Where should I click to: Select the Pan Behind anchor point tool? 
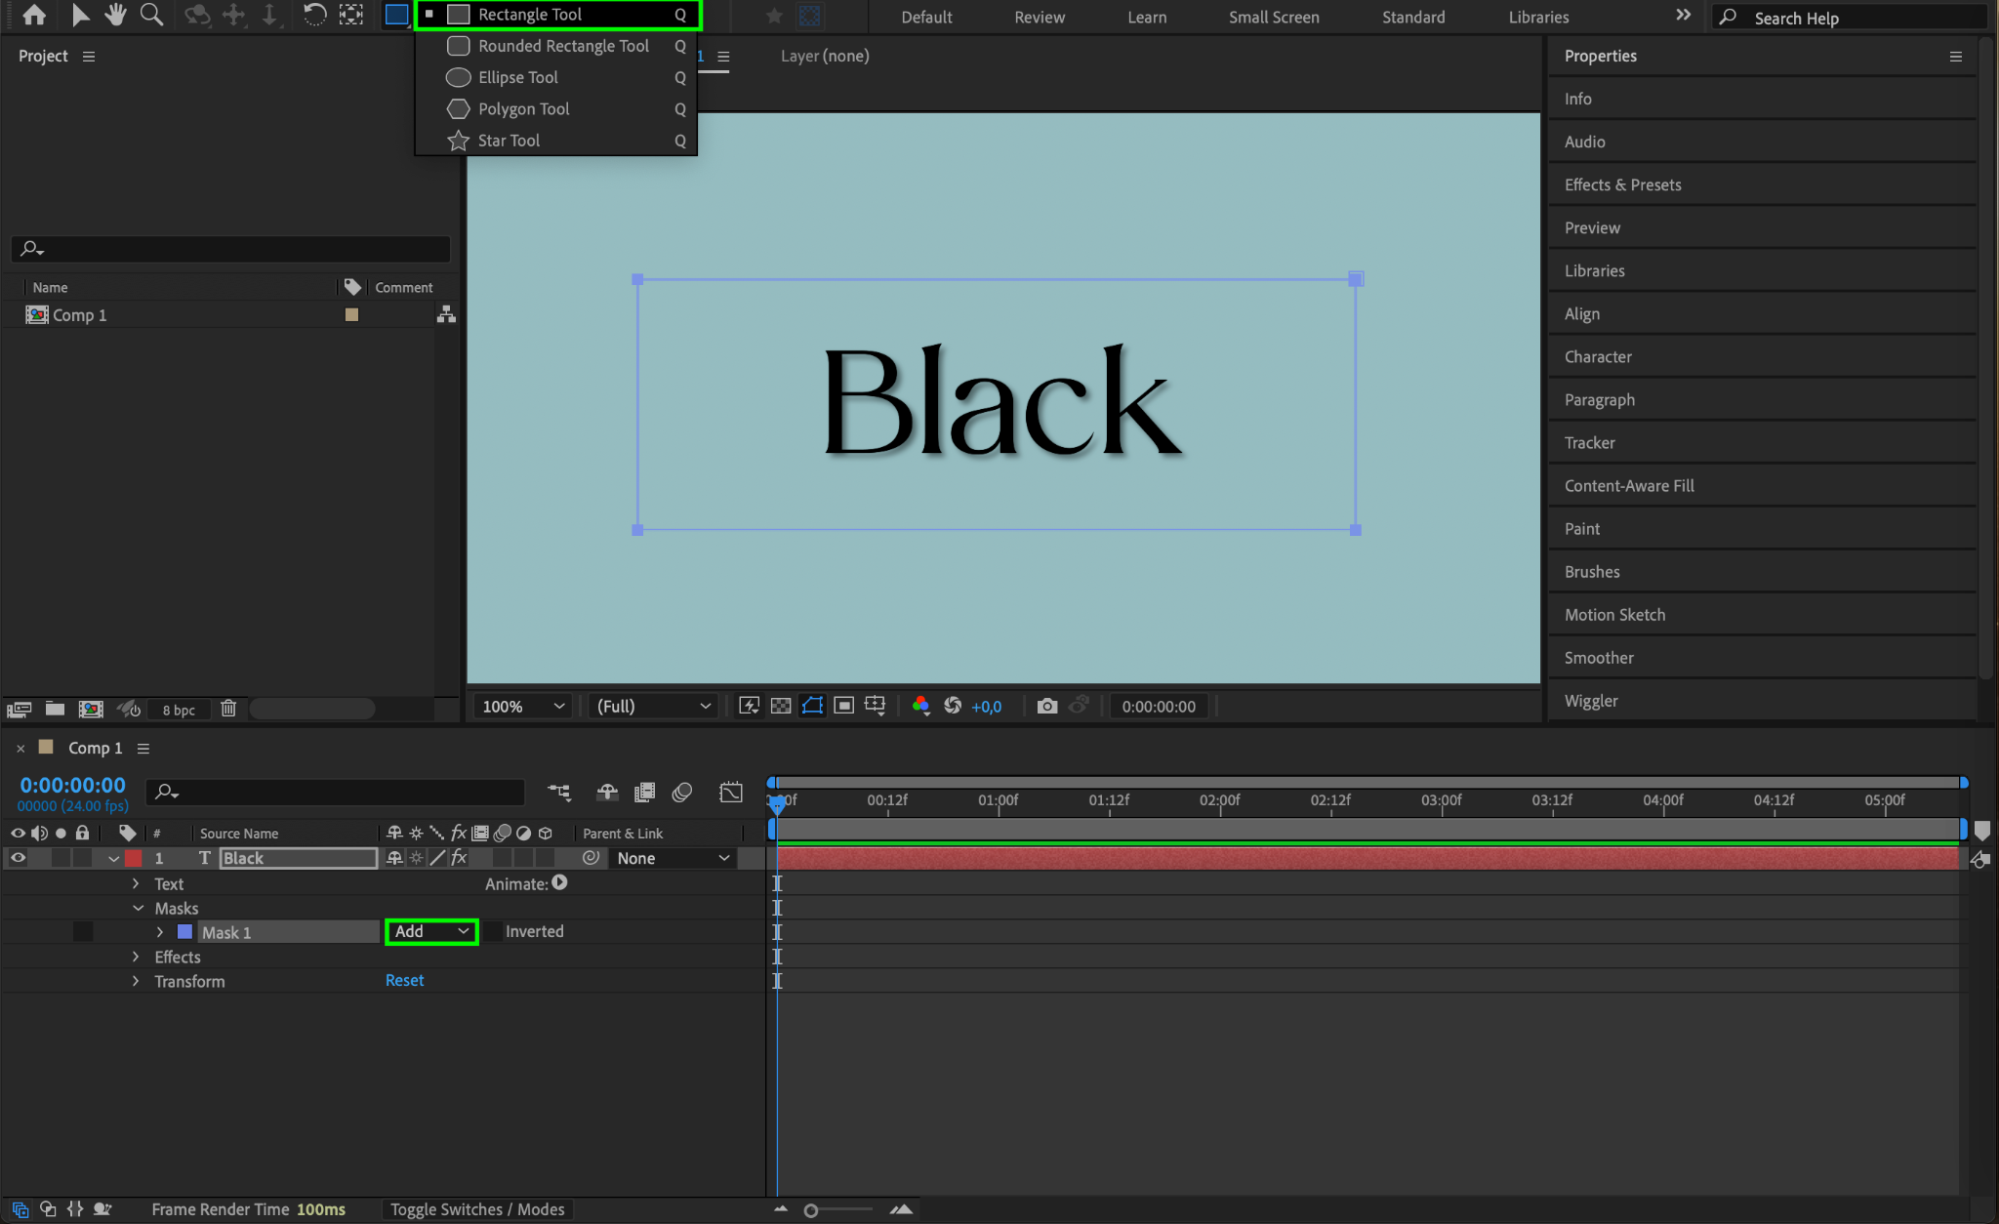click(x=351, y=14)
